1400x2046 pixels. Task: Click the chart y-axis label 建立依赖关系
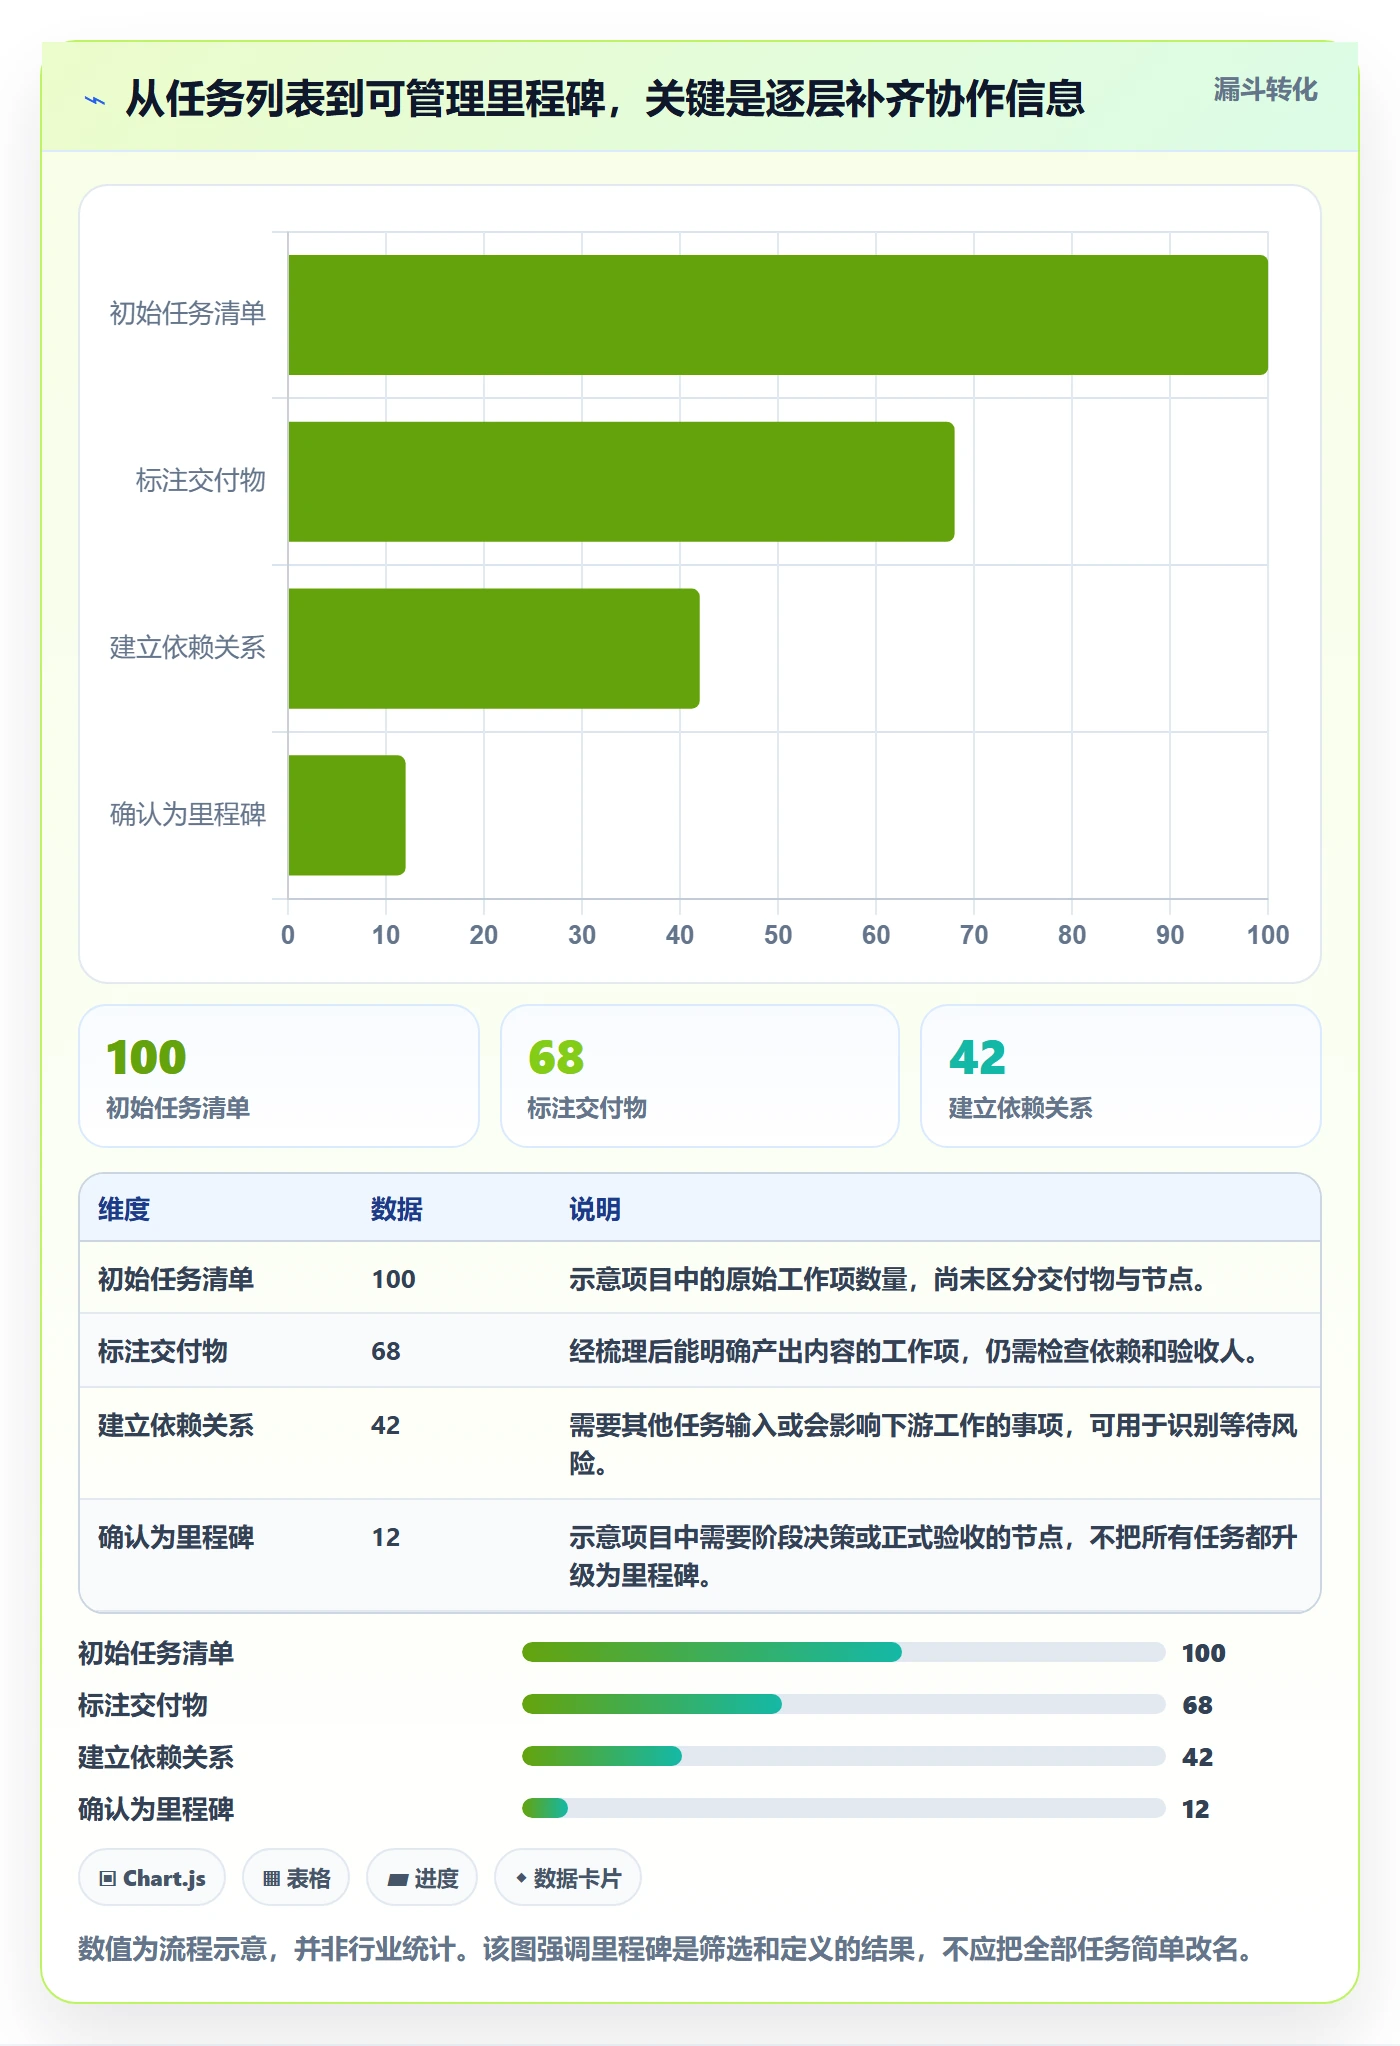tap(188, 648)
